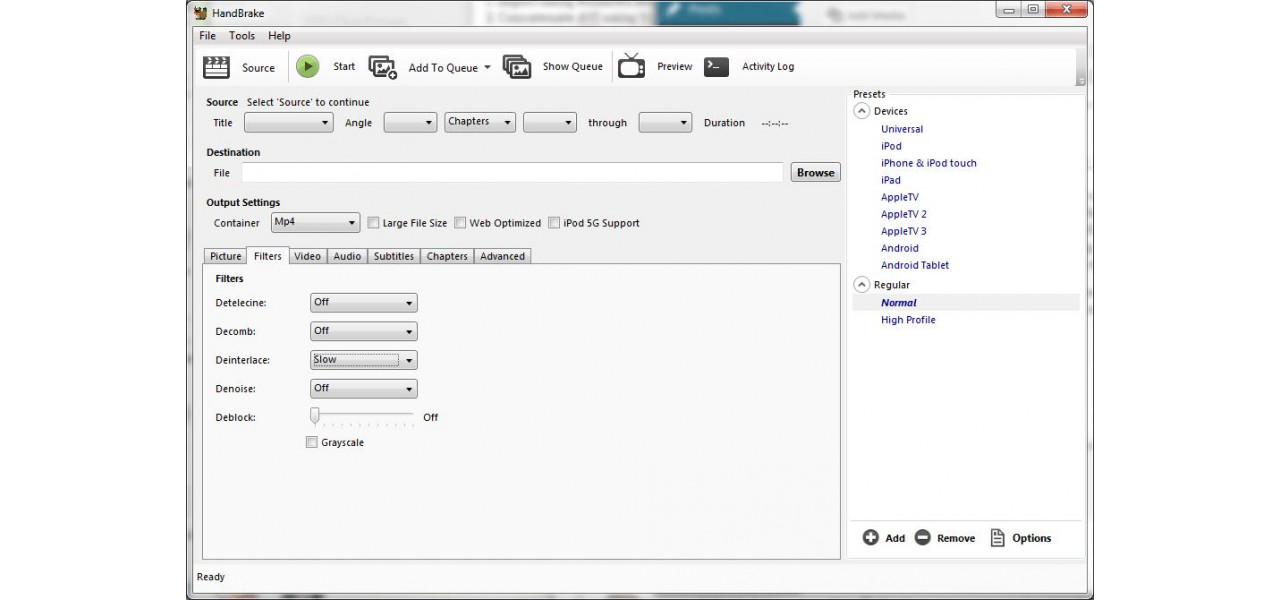Select the AppleTV 3 preset
Image resolution: width=1280 pixels, height=600 pixels.
pos(904,231)
